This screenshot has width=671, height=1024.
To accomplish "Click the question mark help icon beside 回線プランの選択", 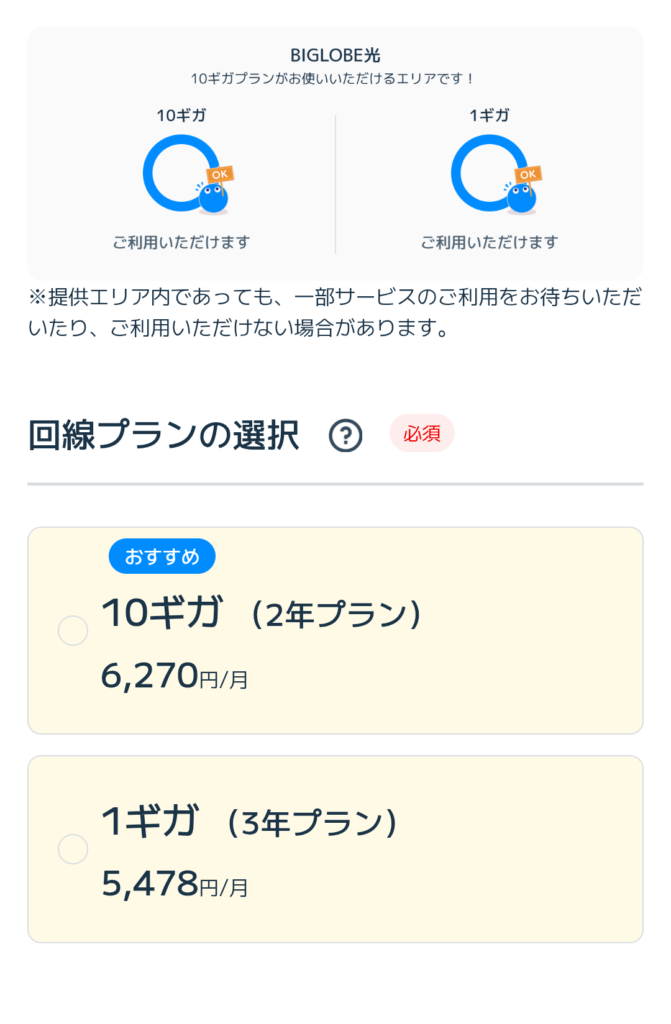I will coord(345,435).
